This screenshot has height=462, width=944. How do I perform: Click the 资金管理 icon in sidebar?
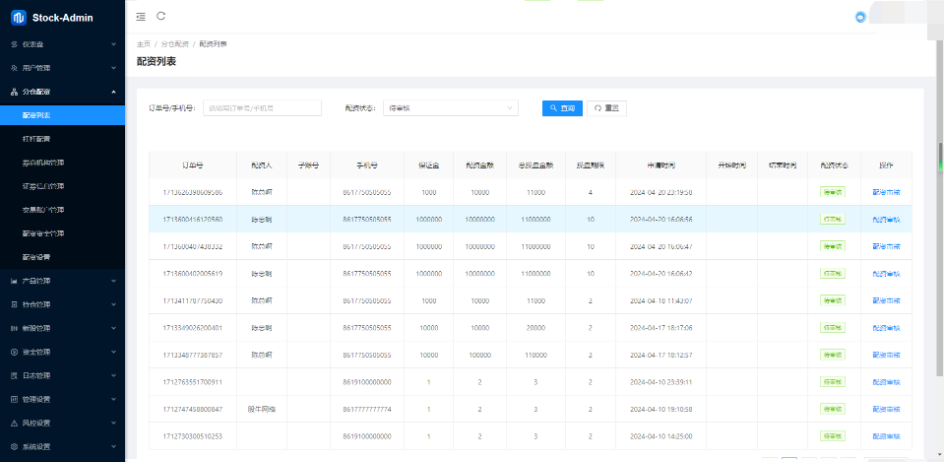pyautogui.click(x=14, y=352)
